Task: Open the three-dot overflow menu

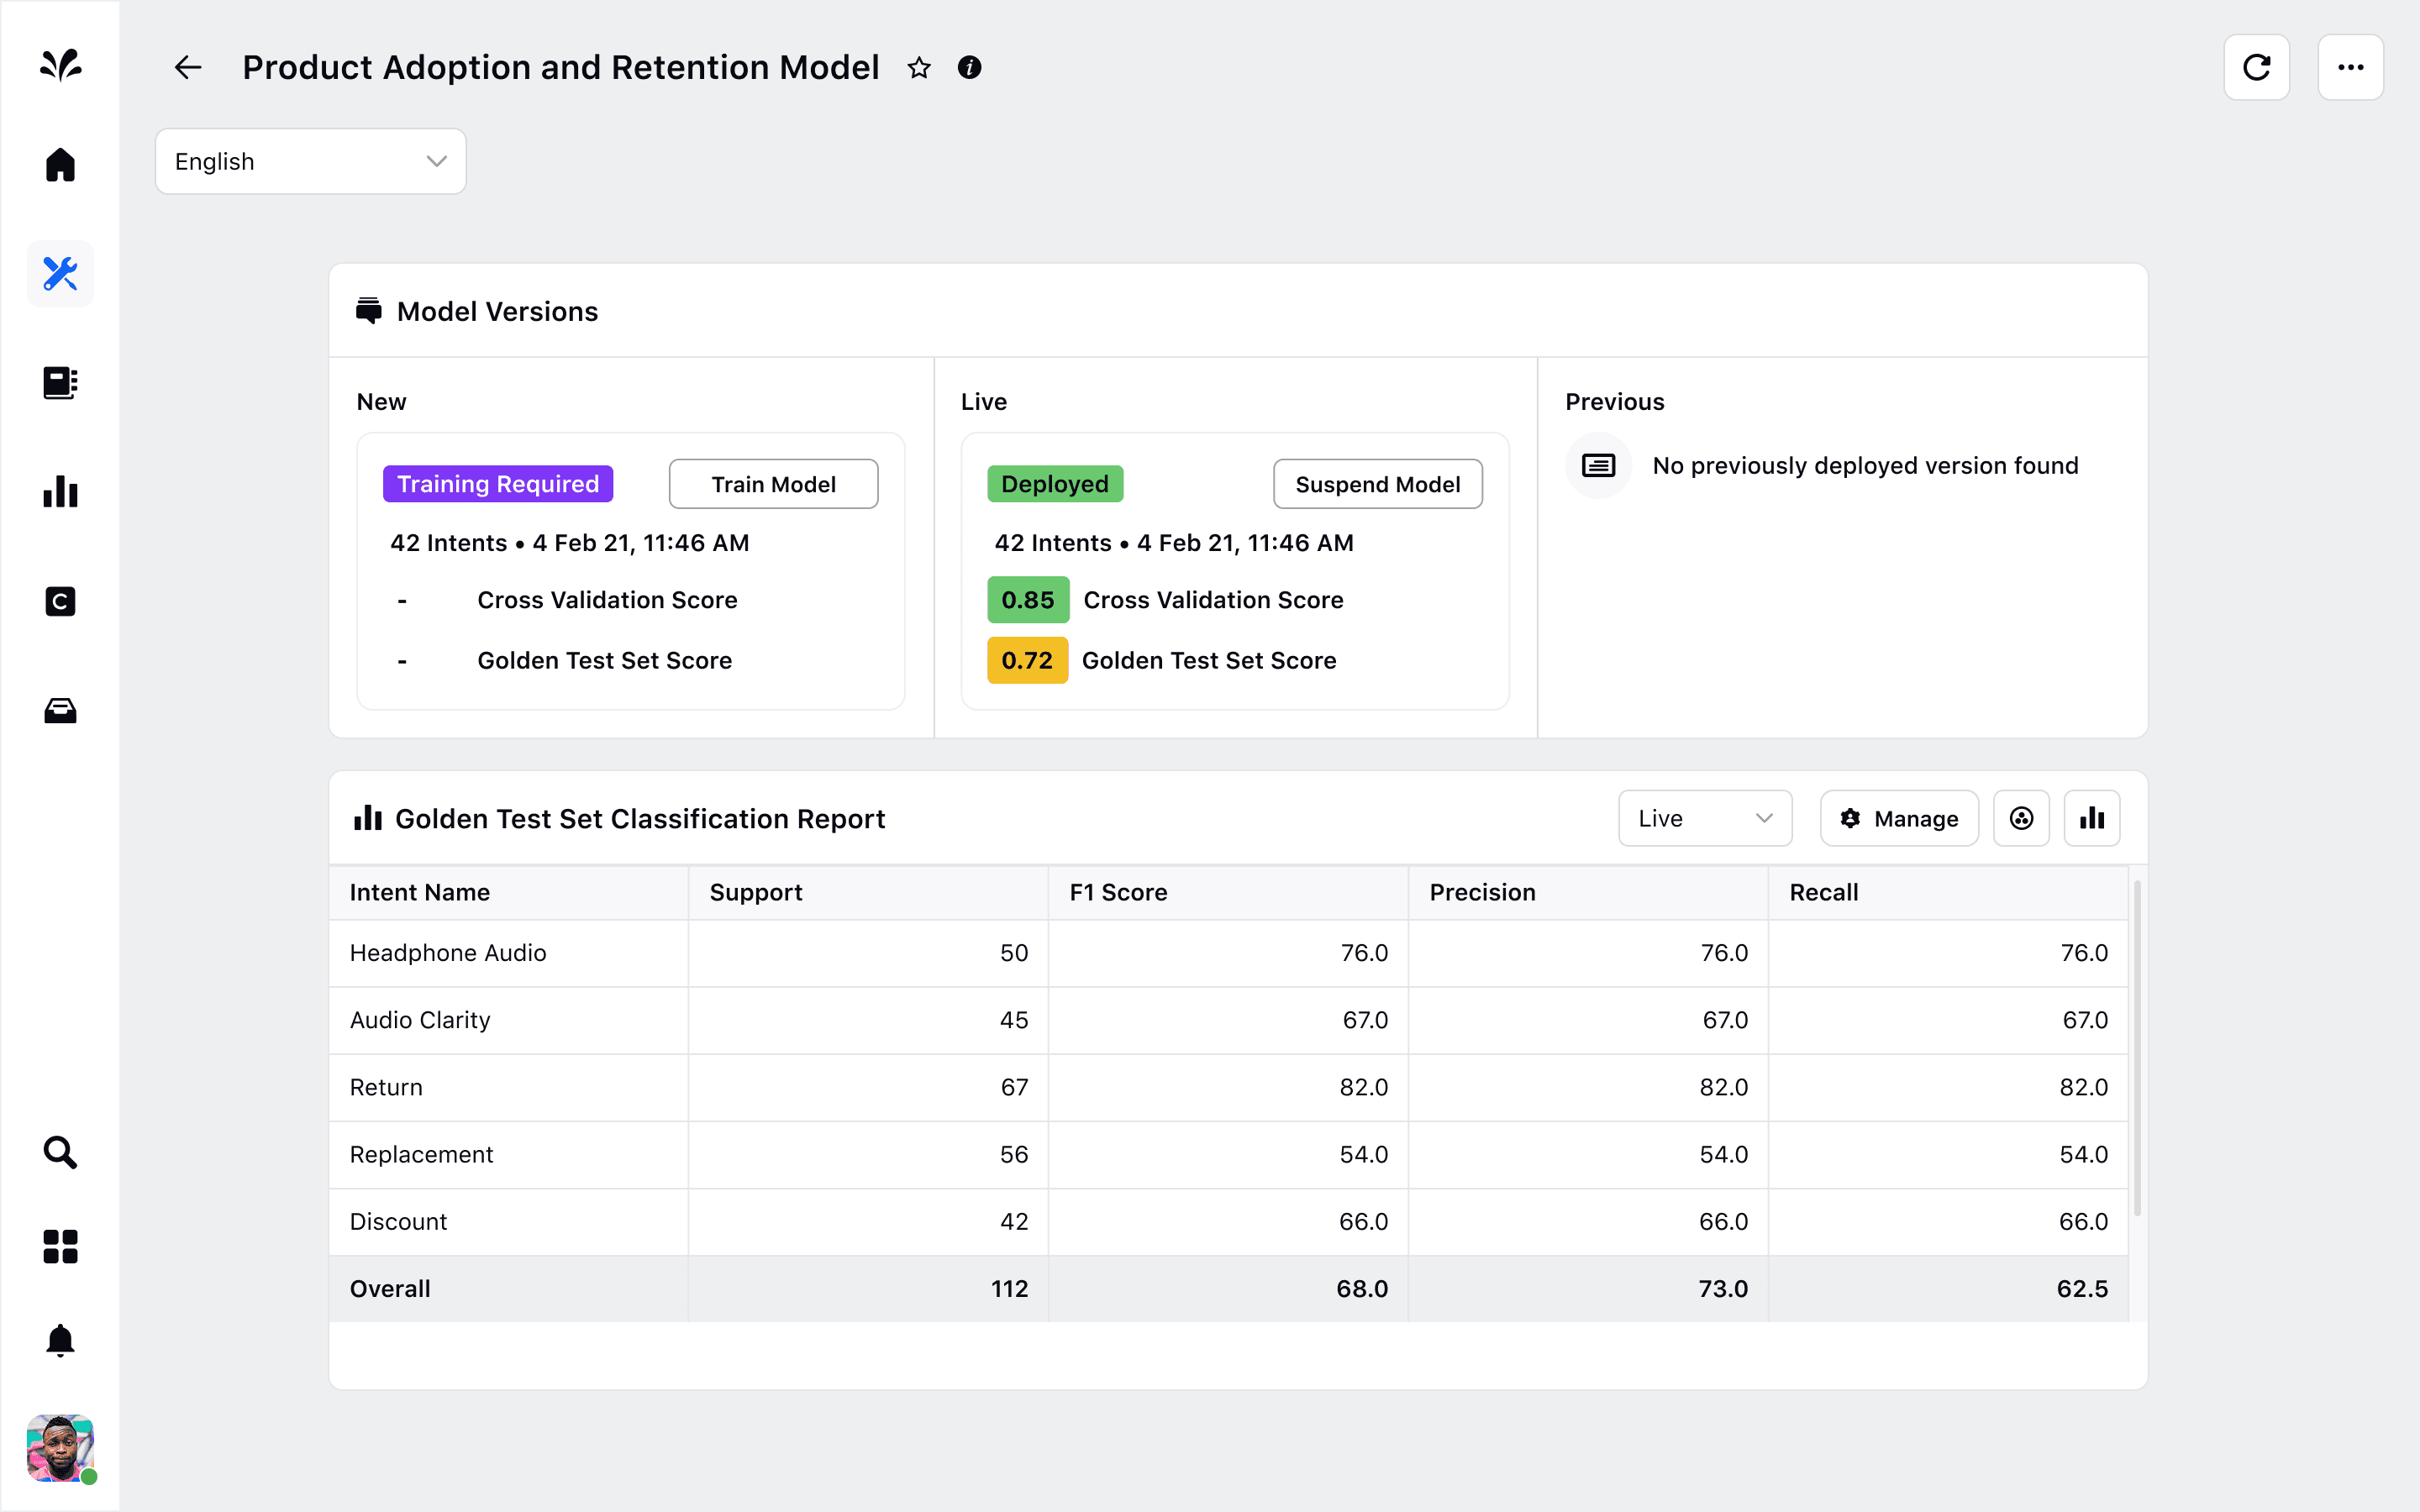Action: coord(2350,67)
